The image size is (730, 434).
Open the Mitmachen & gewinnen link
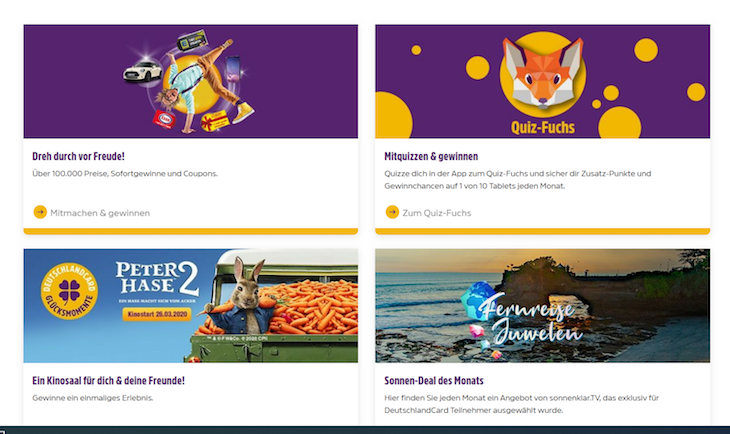click(100, 213)
